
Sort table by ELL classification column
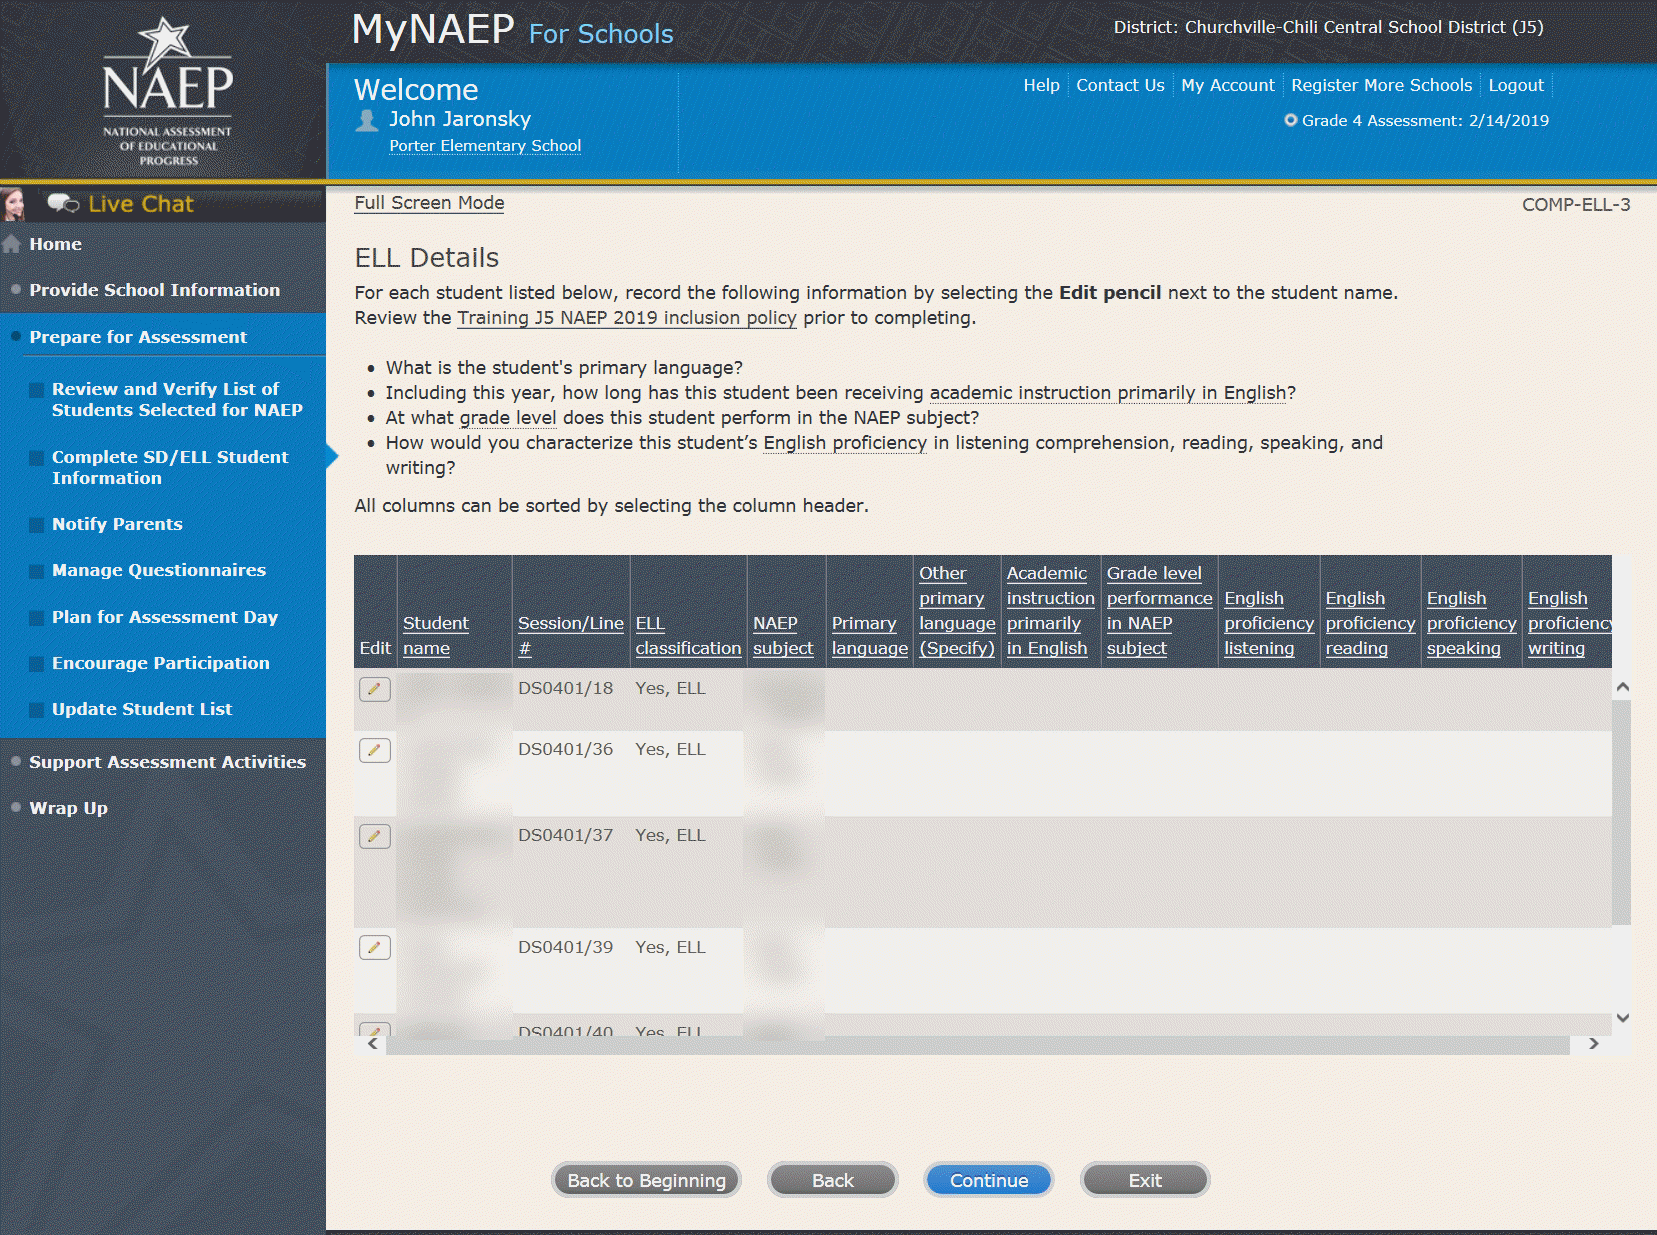click(689, 636)
